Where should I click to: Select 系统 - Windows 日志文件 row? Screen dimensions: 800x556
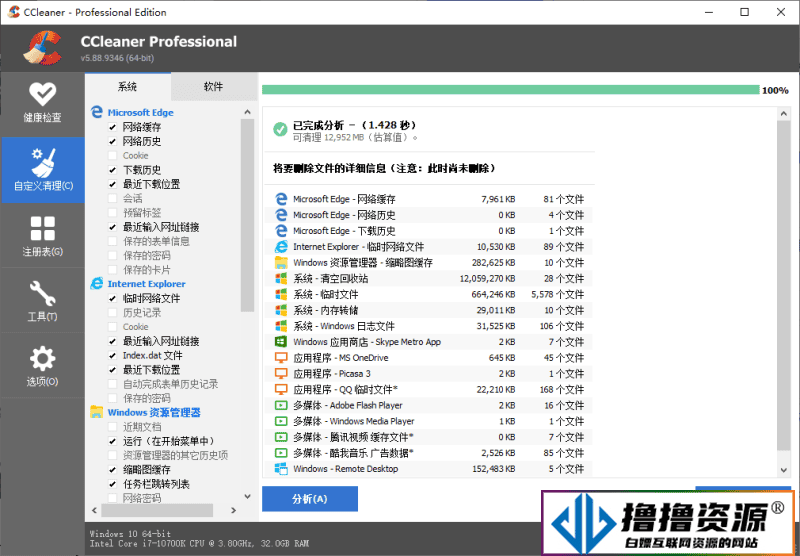pos(429,325)
